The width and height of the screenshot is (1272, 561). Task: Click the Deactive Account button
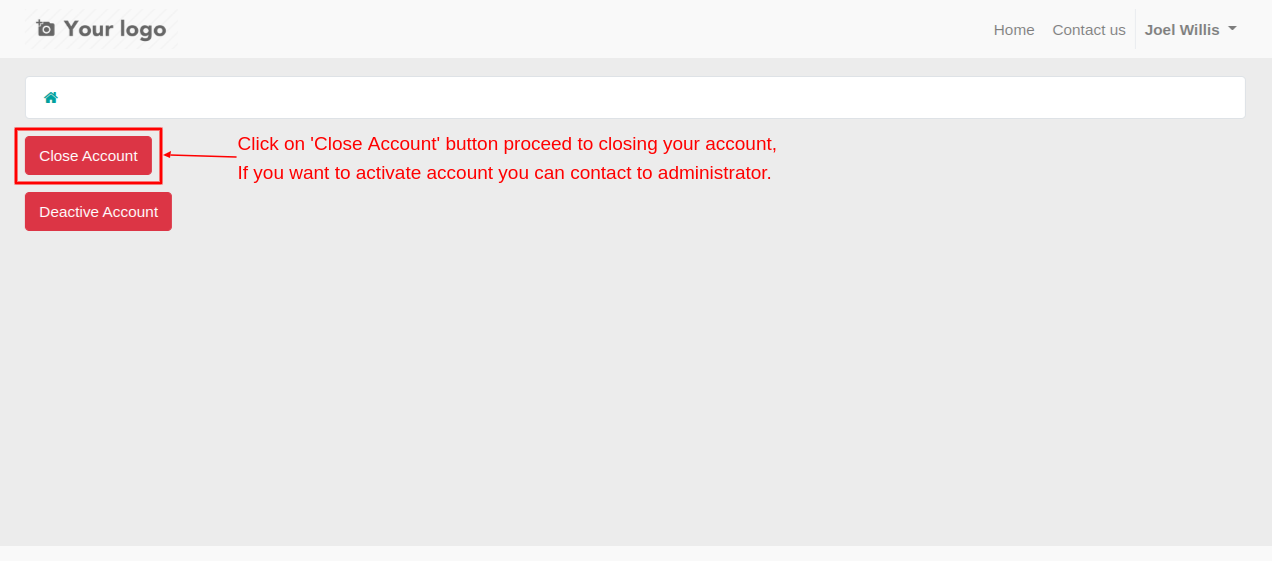[x=98, y=212]
